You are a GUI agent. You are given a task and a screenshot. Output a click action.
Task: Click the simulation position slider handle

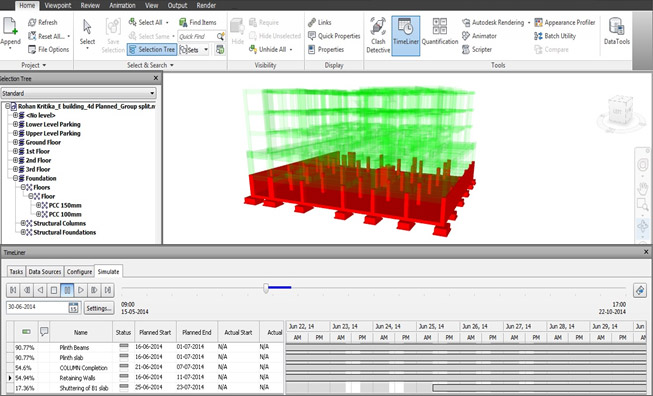(266, 288)
